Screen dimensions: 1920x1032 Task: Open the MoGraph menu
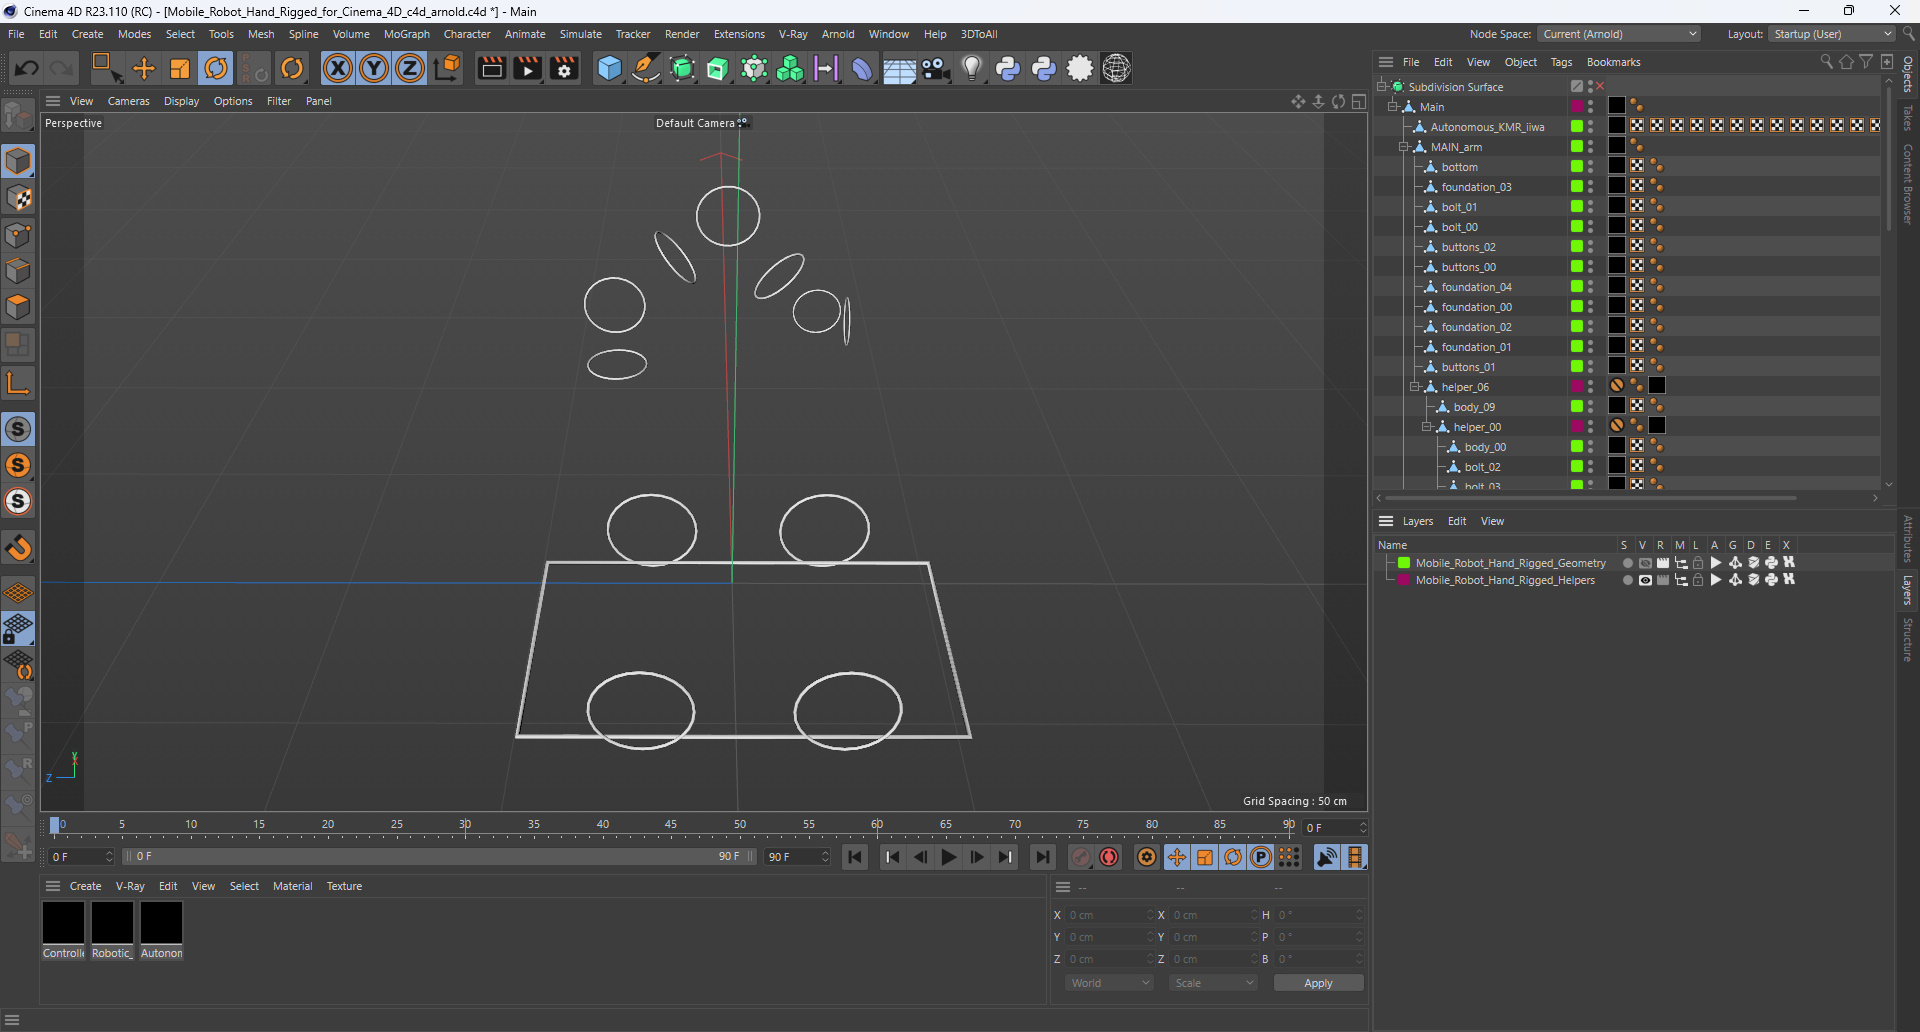tap(406, 34)
